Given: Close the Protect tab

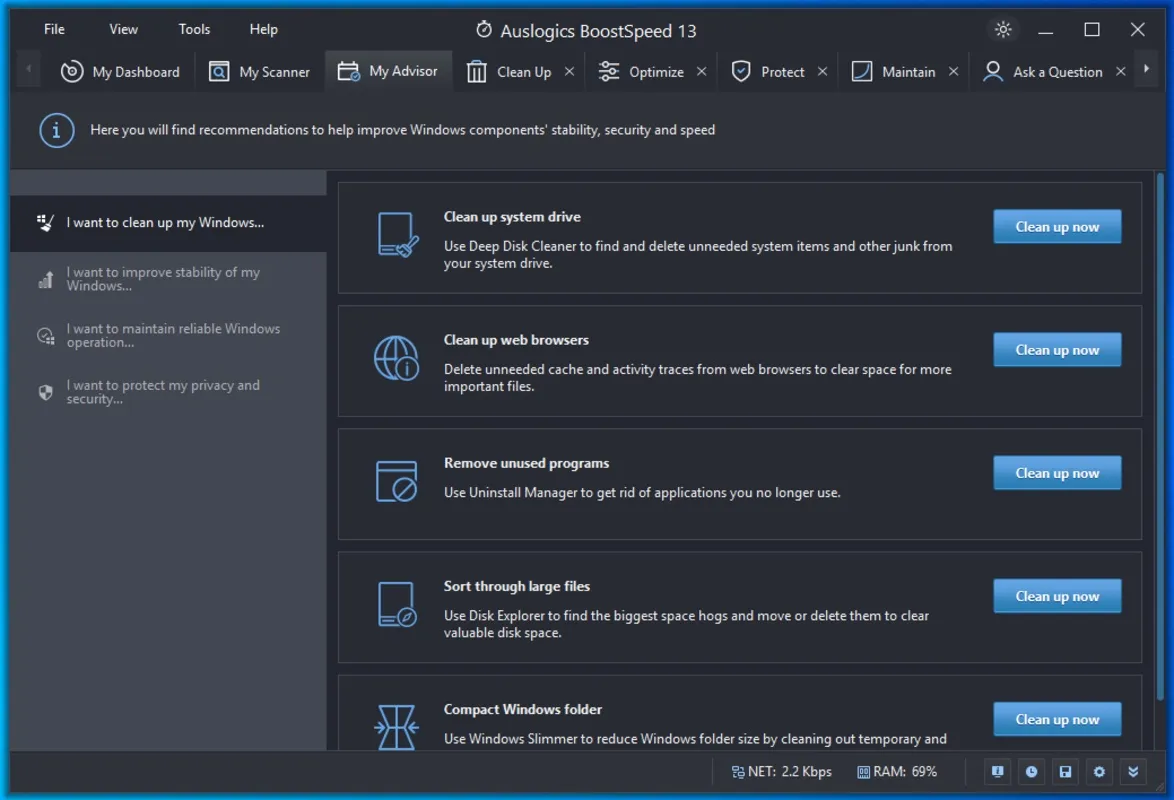Looking at the screenshot, I should pyautogui.click(x=822, y=71).
